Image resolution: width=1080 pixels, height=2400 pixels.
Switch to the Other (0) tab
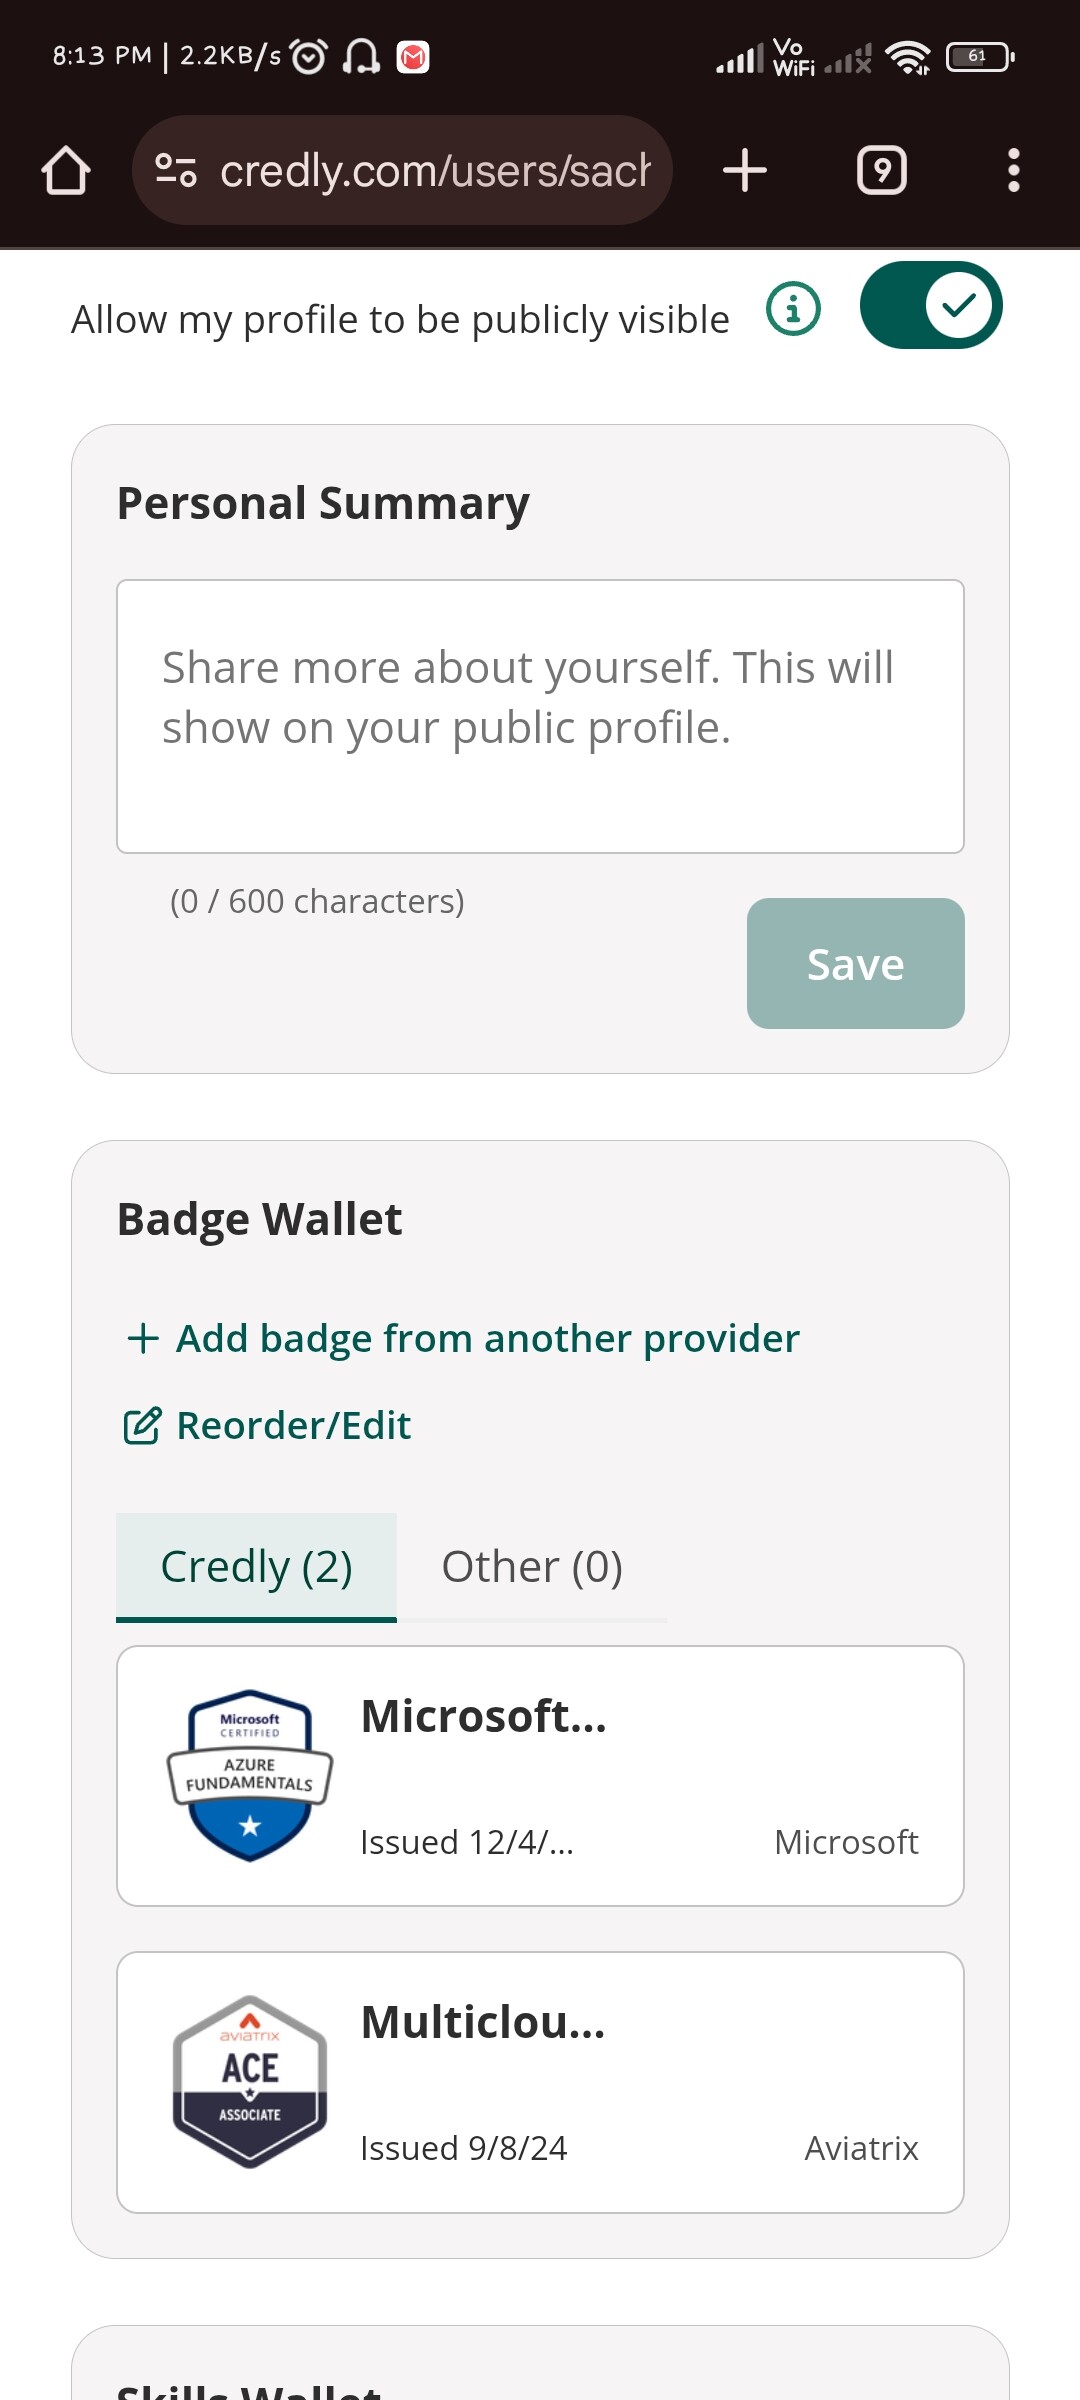(x=532, y=1566)
